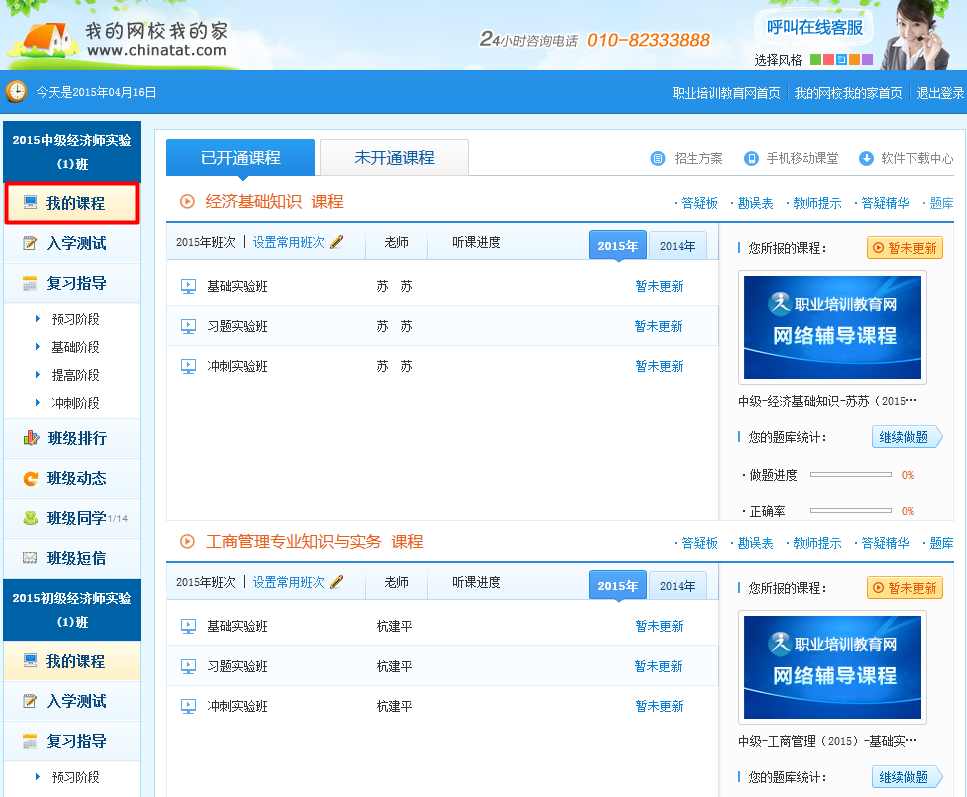Select 2015年 tab in 工商管理 course section

click(x=617, y=586)
